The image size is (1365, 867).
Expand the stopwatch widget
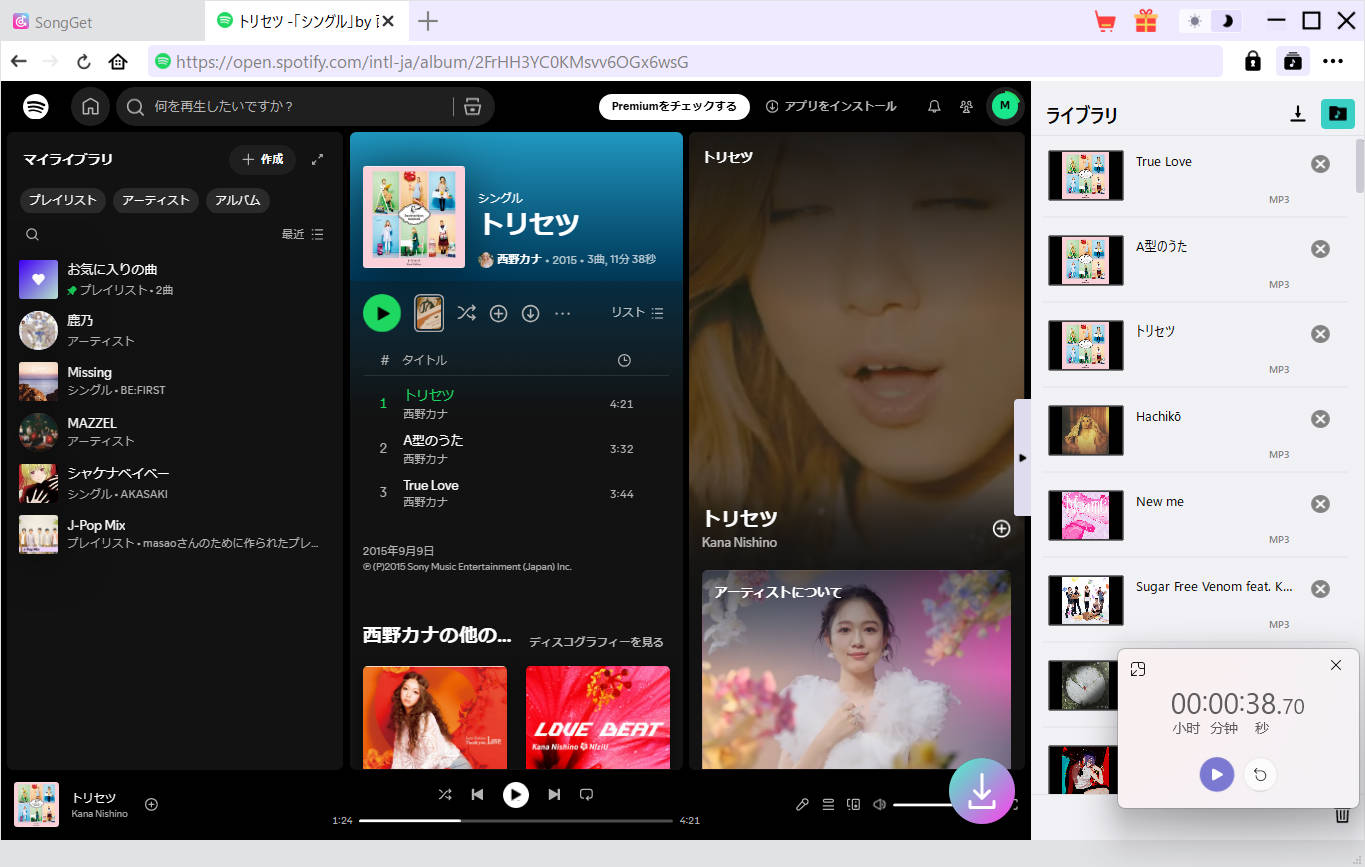1137,669
